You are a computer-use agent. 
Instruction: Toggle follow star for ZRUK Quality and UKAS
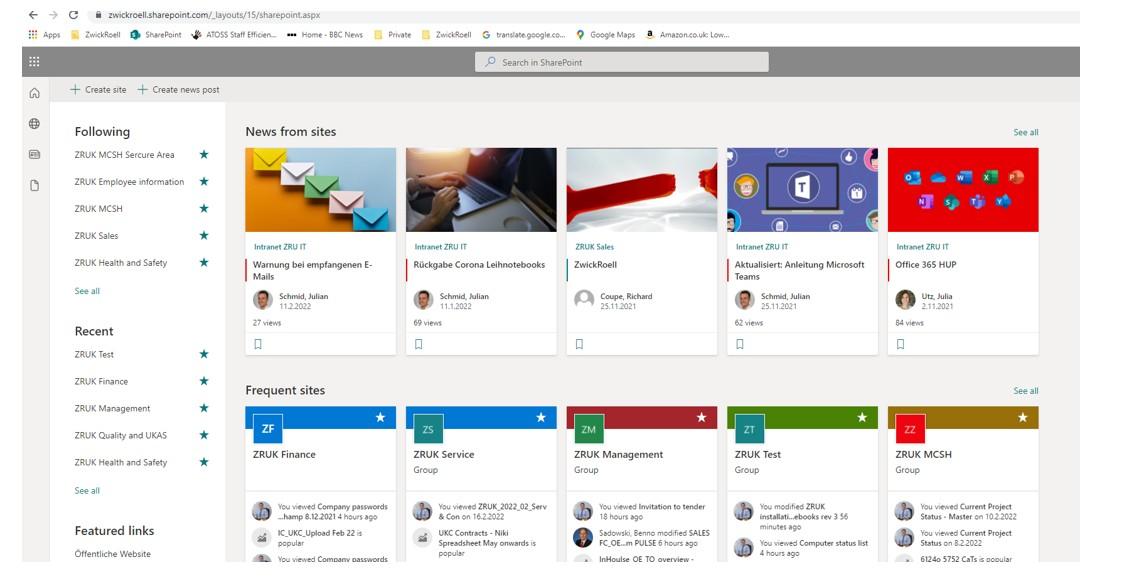click(204, 435)
